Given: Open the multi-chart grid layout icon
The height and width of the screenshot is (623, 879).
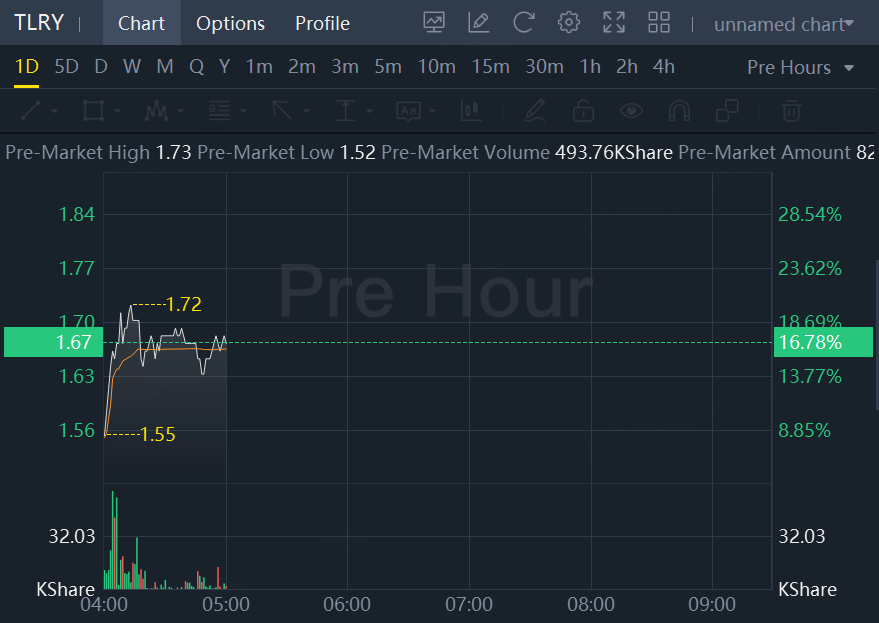Looking at the screenshot, I should (x=659, y=22).
